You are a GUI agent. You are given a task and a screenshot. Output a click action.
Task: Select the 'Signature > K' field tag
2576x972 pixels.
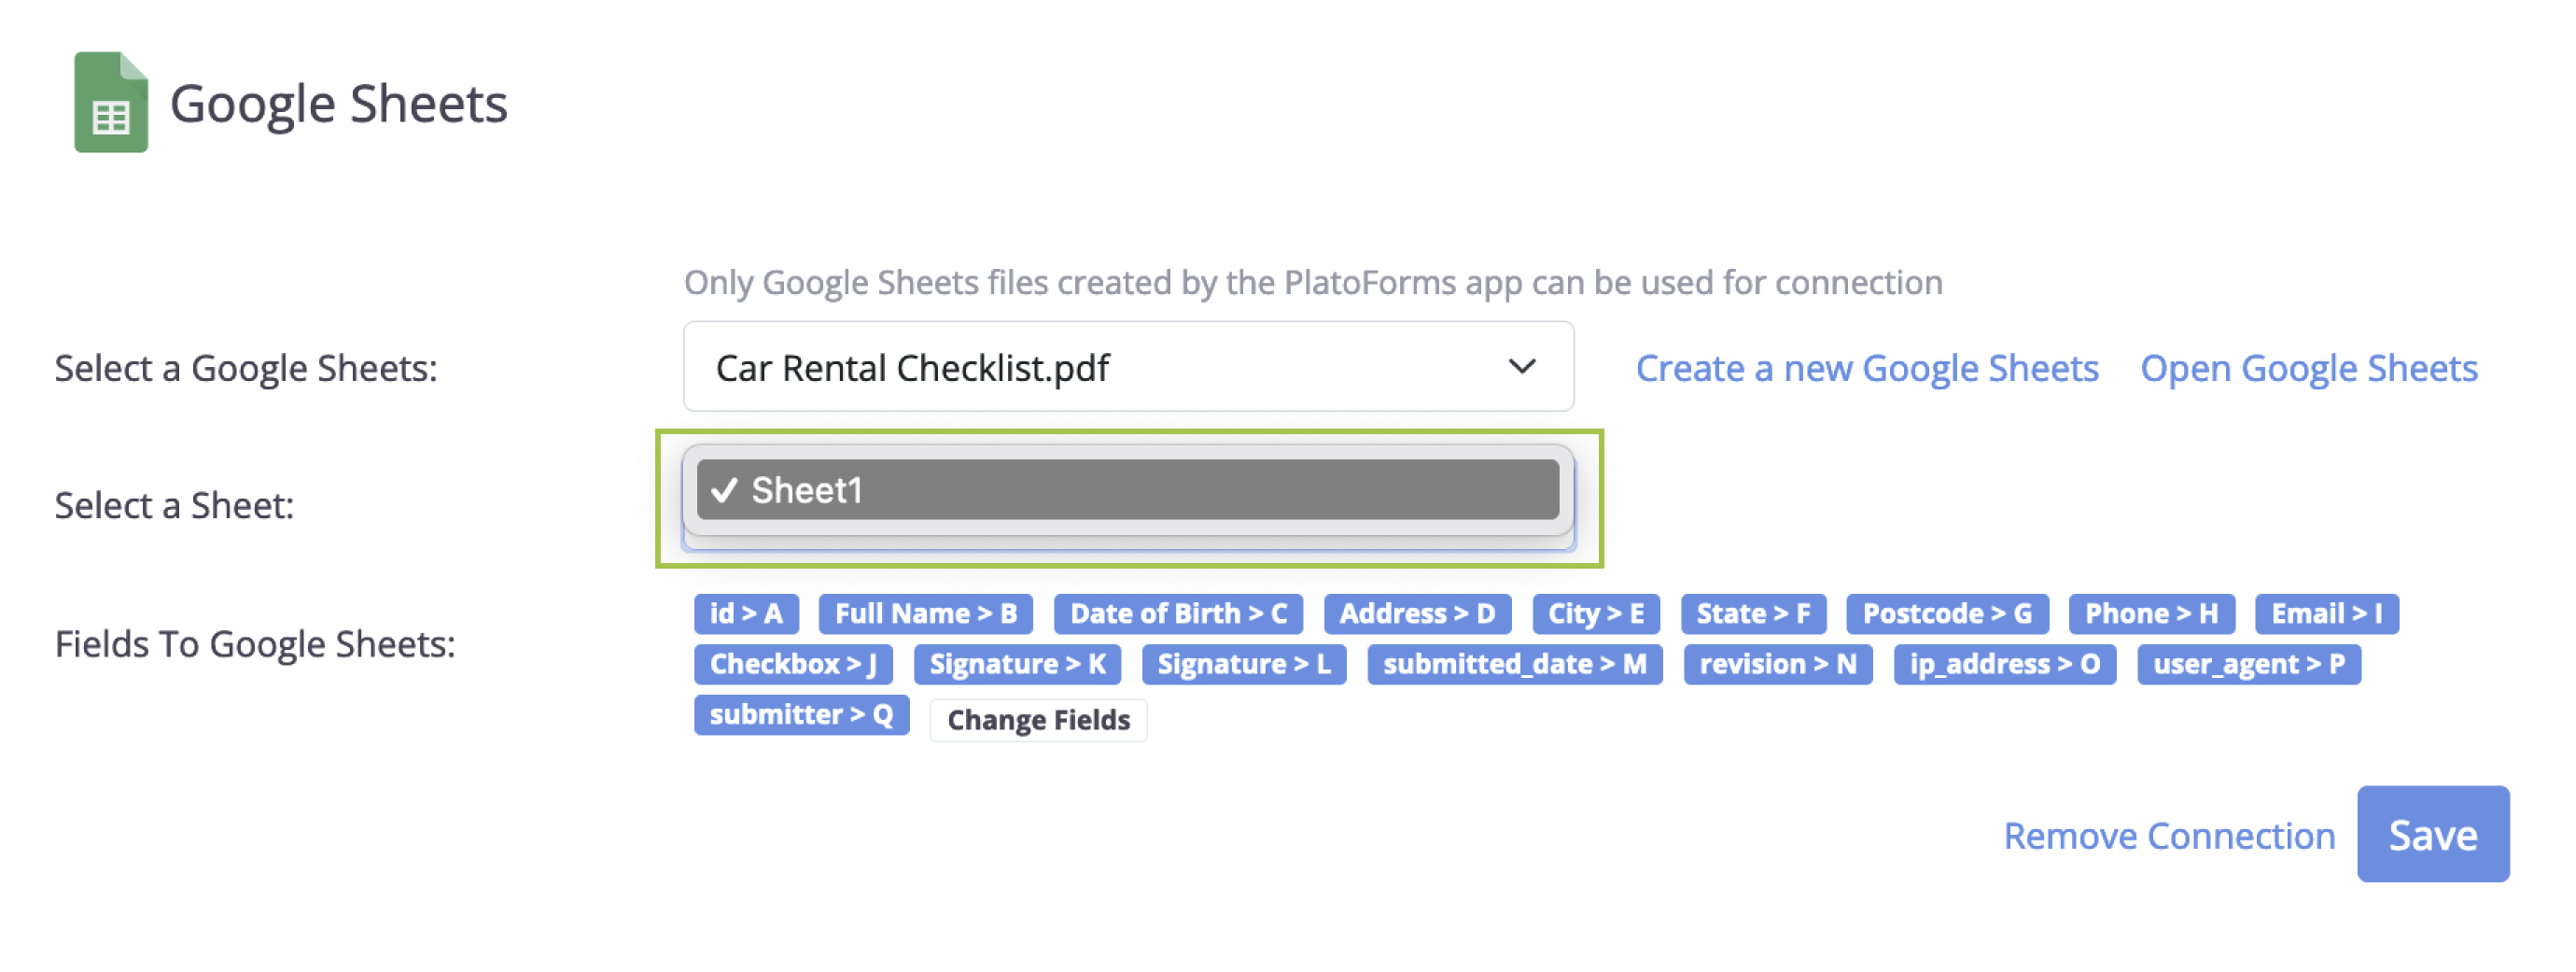click(x=1017, y=665)
